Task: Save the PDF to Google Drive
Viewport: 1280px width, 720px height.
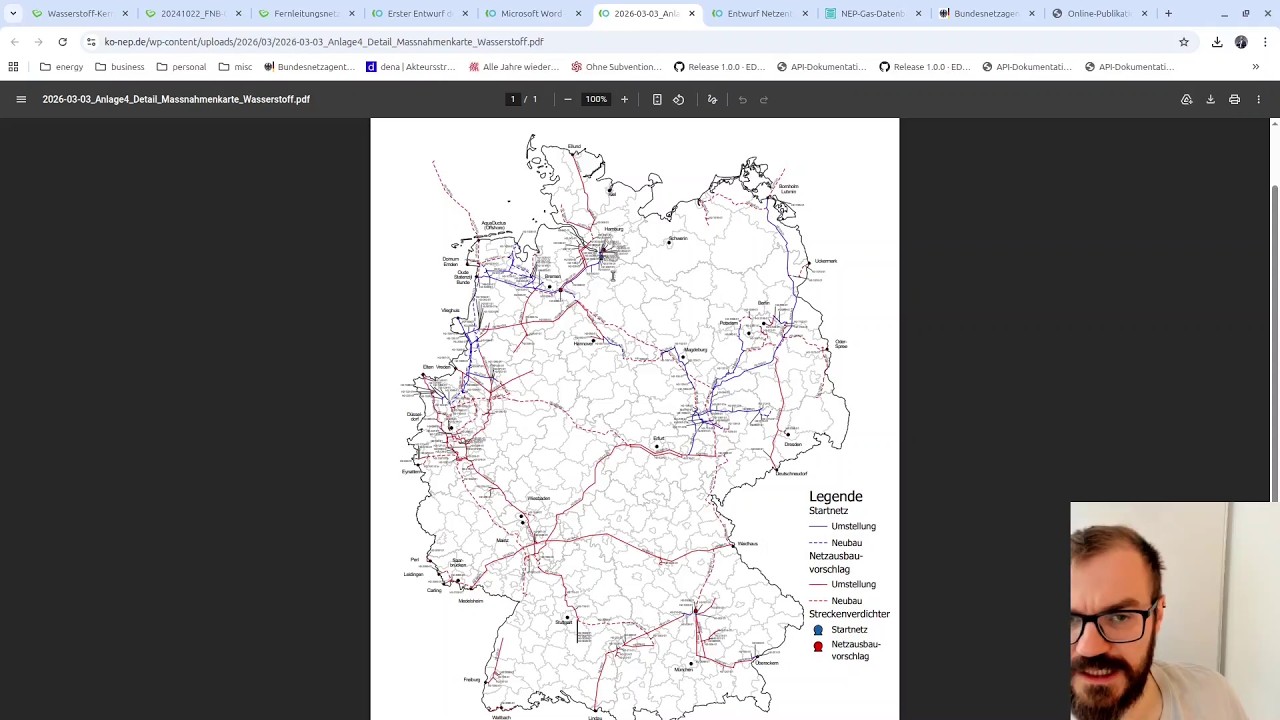Action: pos(1186,99)
